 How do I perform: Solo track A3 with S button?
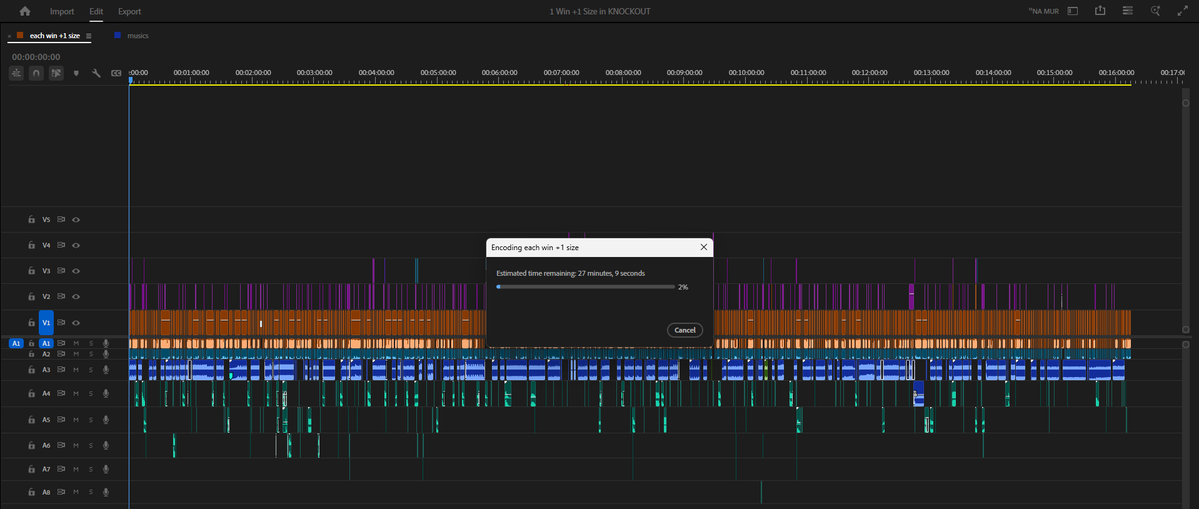(91, 370)
